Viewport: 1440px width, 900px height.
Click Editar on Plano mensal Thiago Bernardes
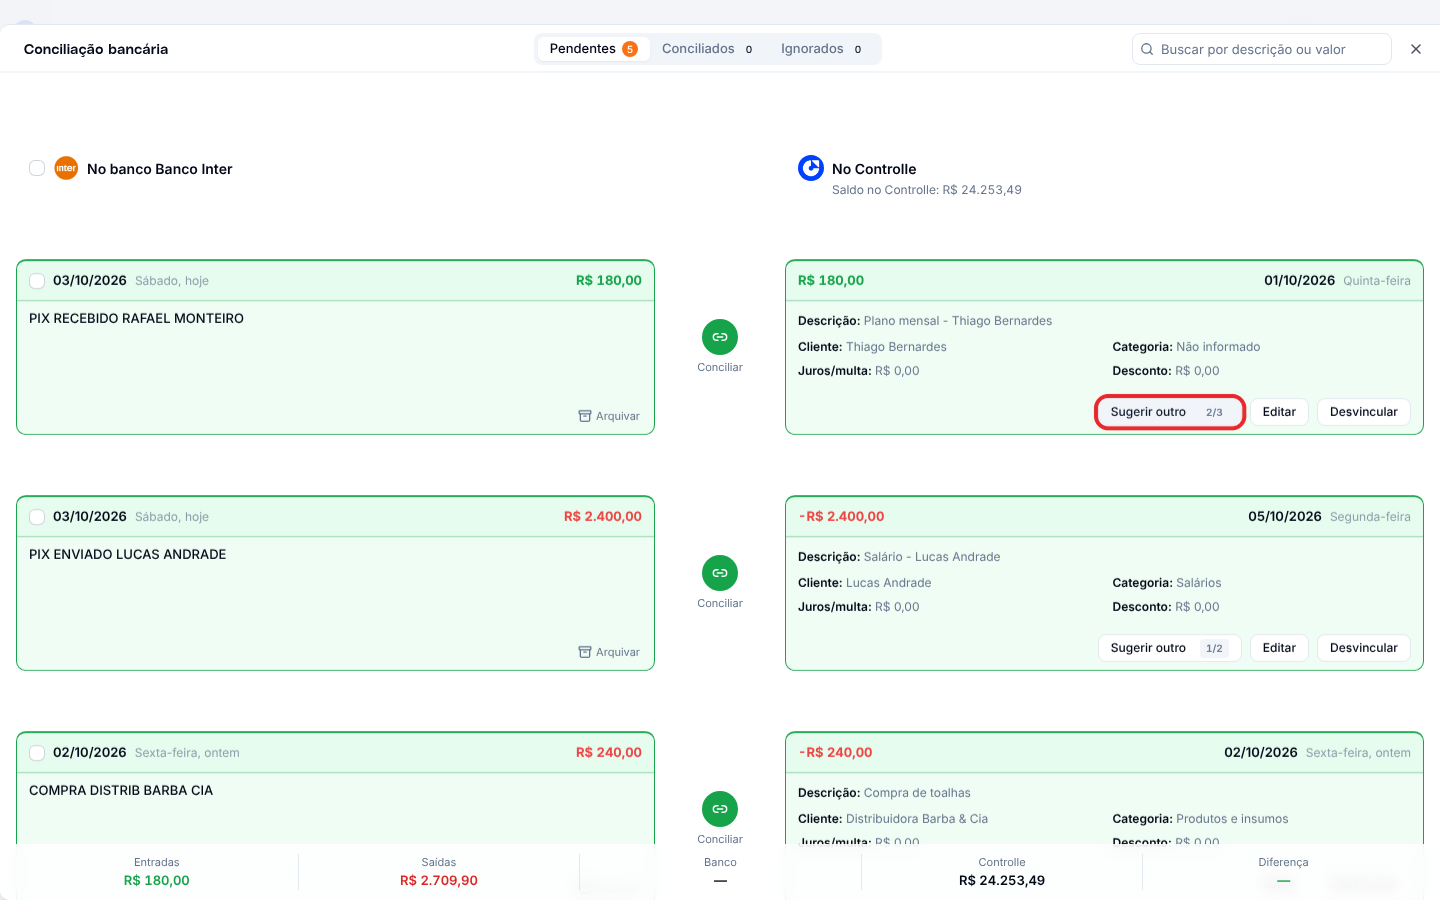(1279, 412)
